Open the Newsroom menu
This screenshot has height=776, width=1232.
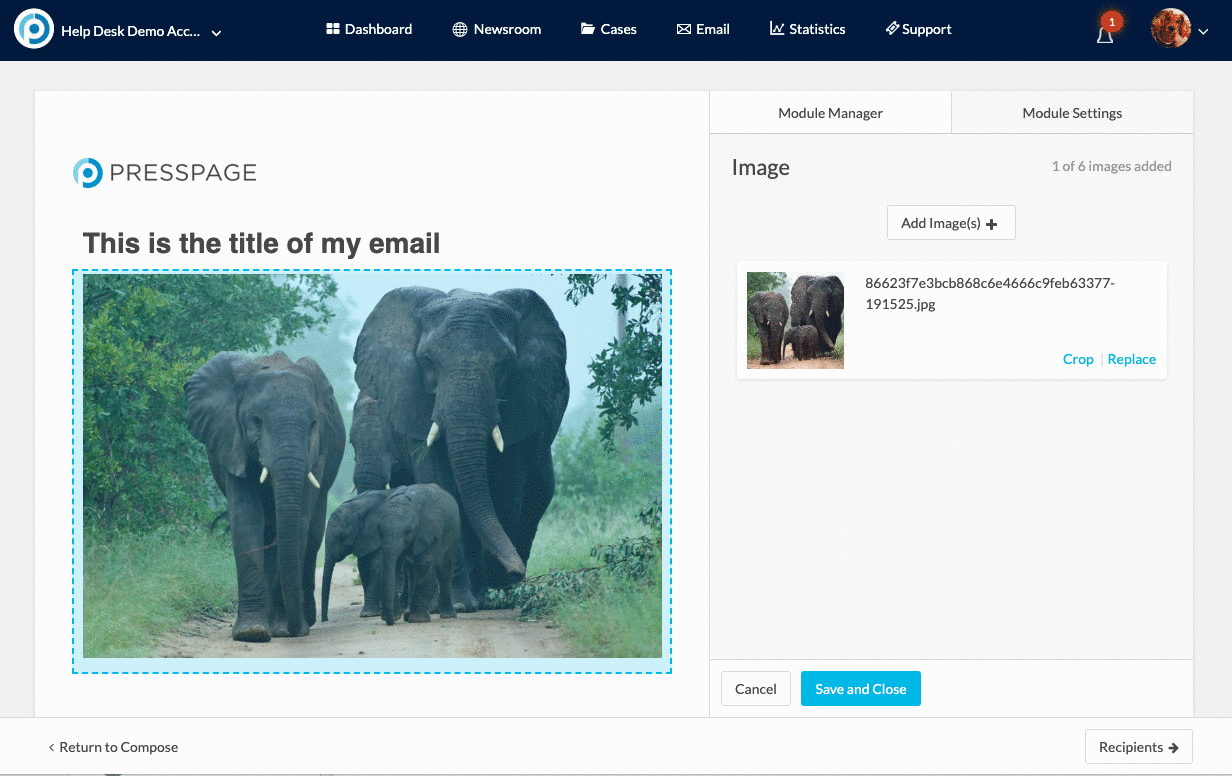click(497, 29)
